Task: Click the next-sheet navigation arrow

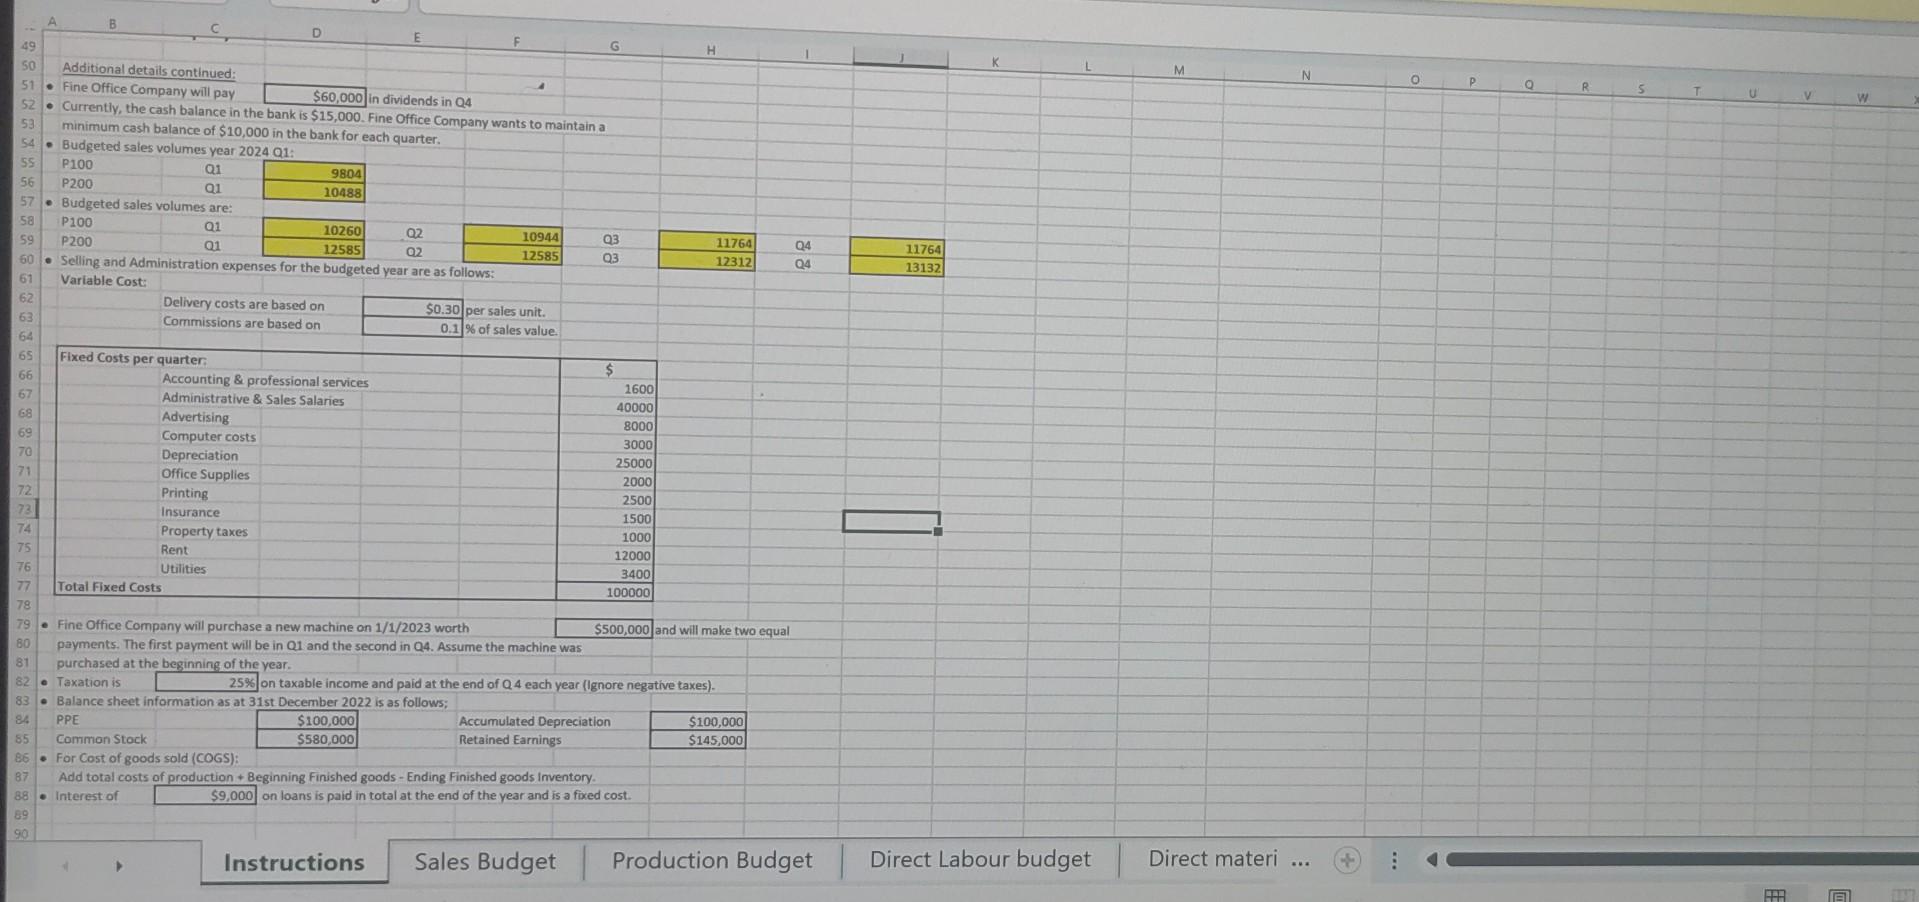Action: 118,865
